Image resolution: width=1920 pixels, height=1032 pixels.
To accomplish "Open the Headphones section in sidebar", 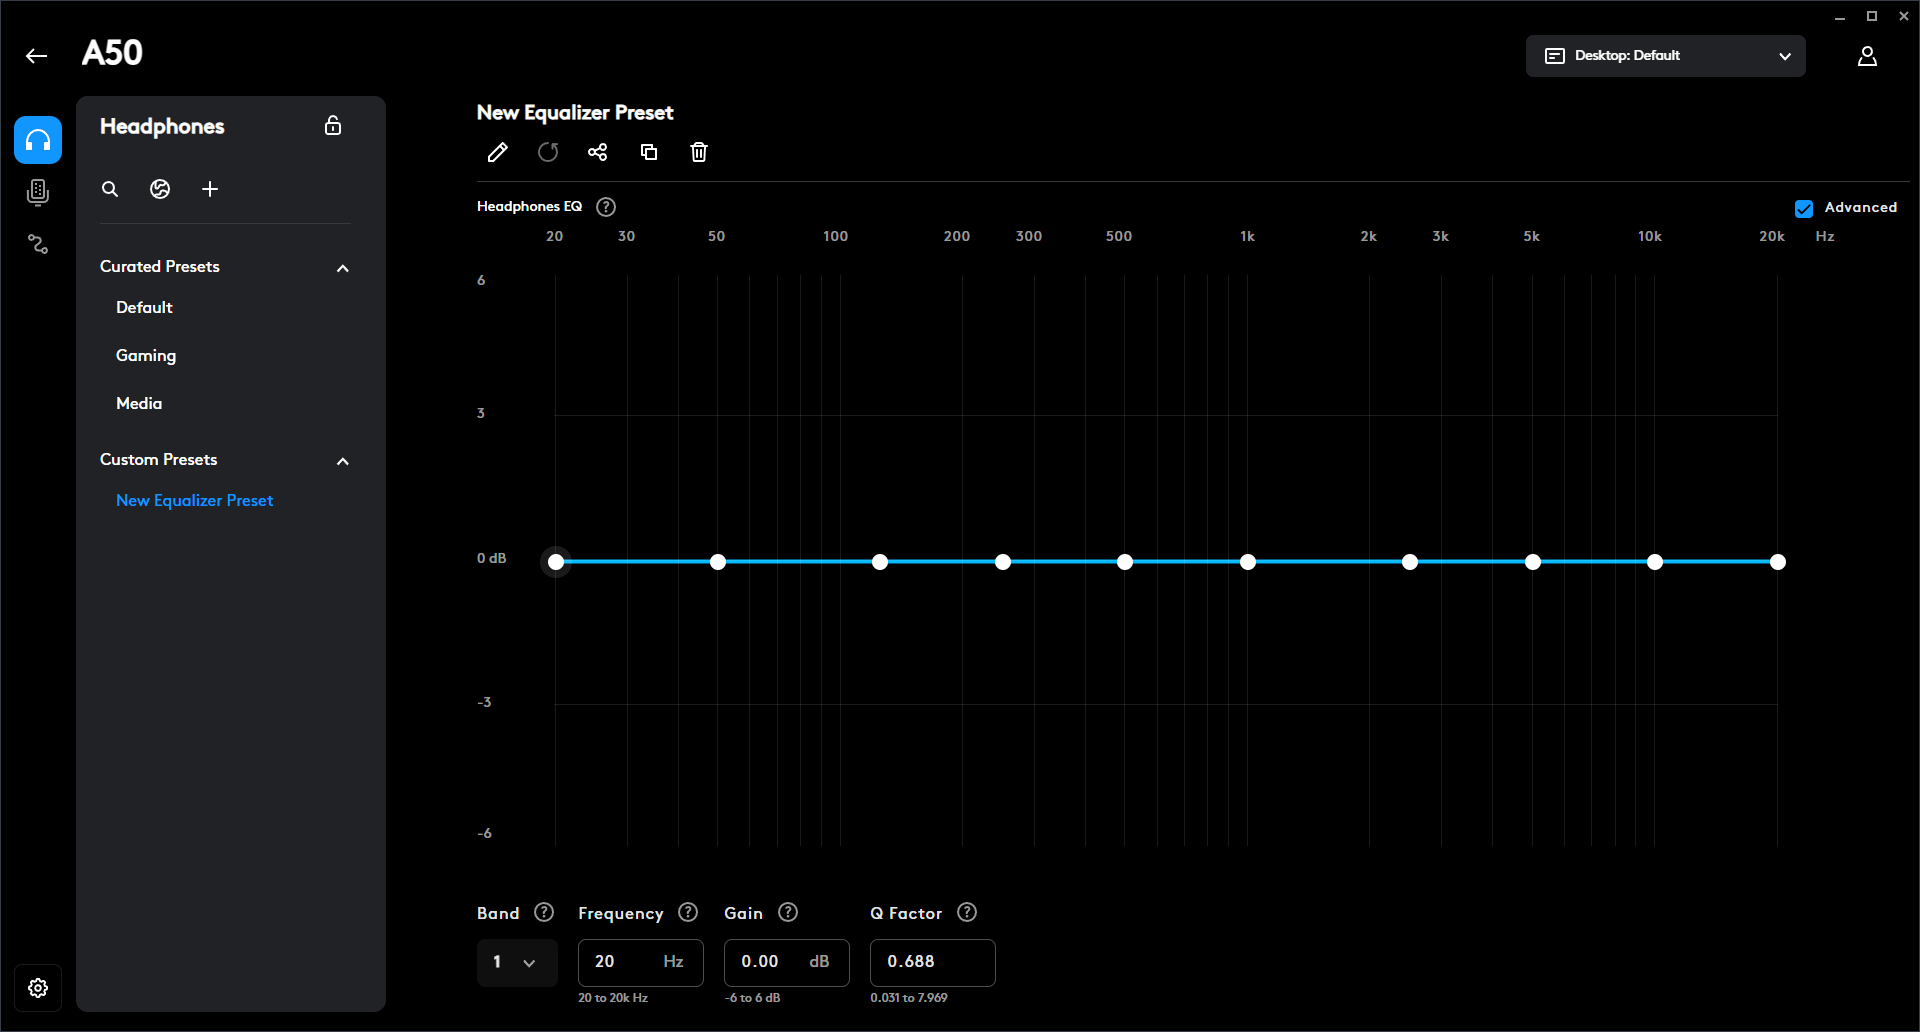I will point(38,140).
